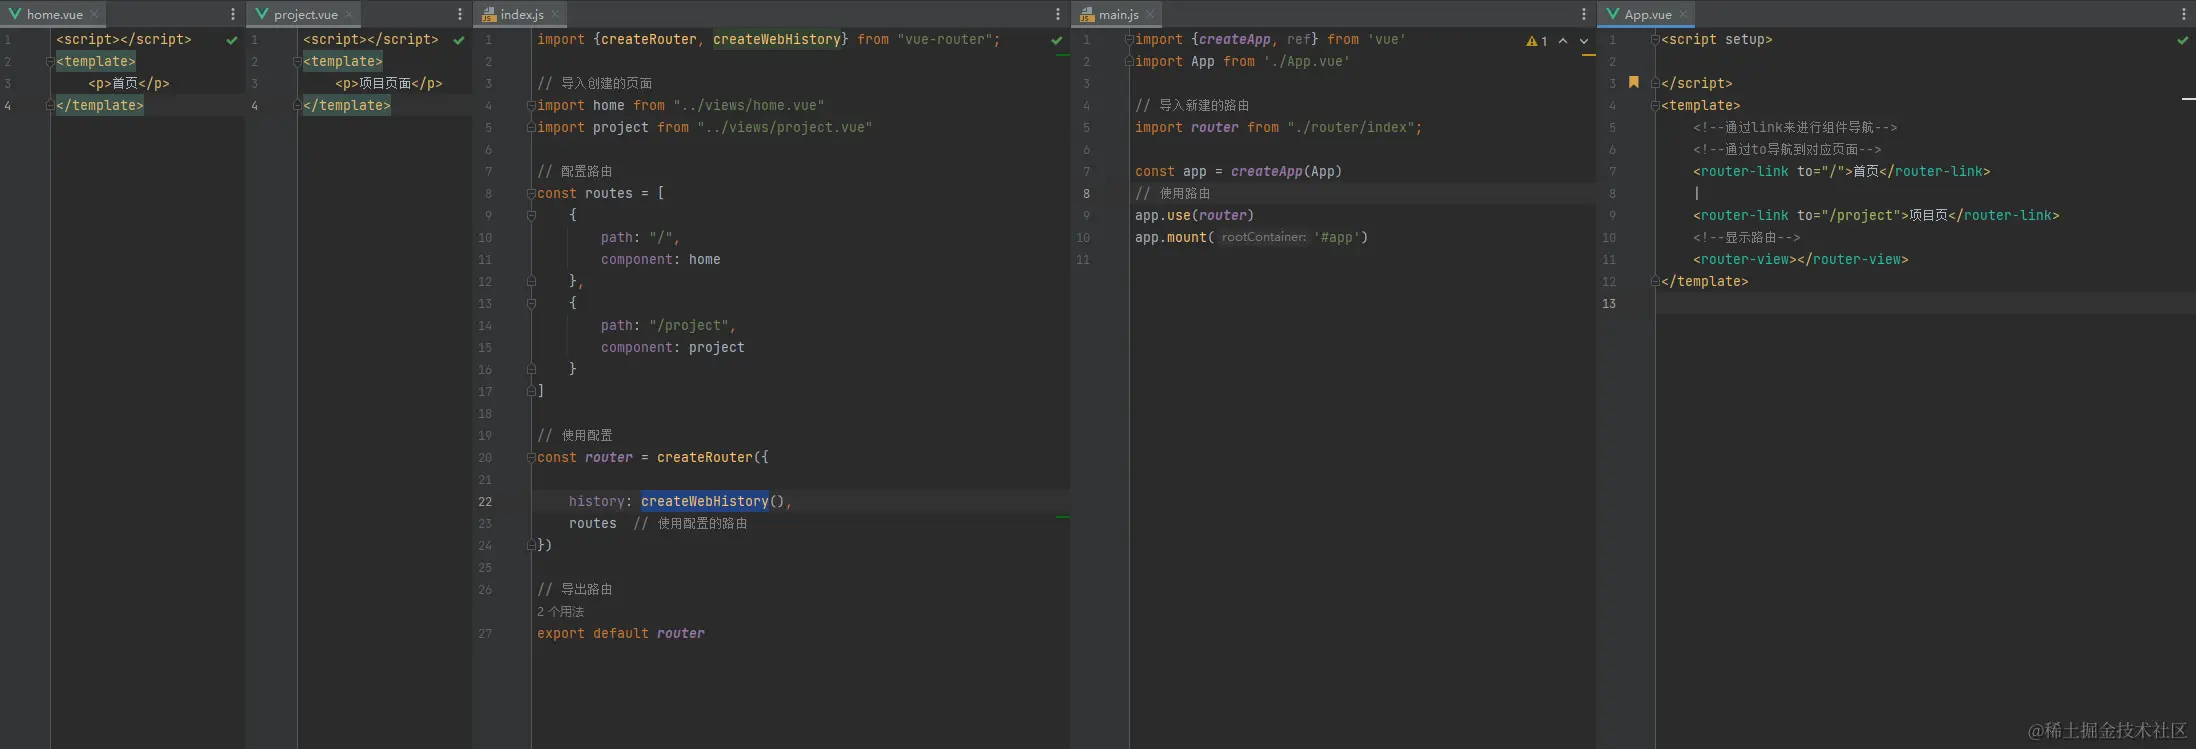
Task: Click 'app.use(router)' in main.js
Action: 1194,216
